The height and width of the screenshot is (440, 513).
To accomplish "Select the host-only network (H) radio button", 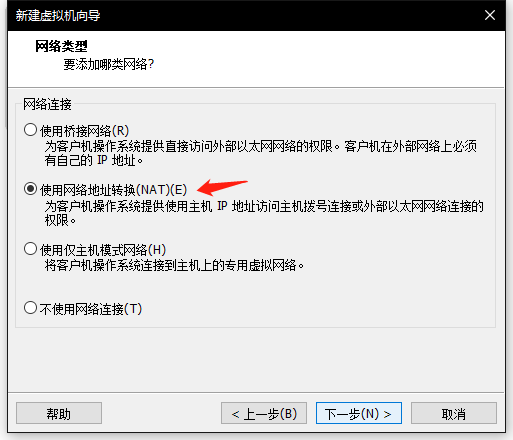I will pos(30,249).
